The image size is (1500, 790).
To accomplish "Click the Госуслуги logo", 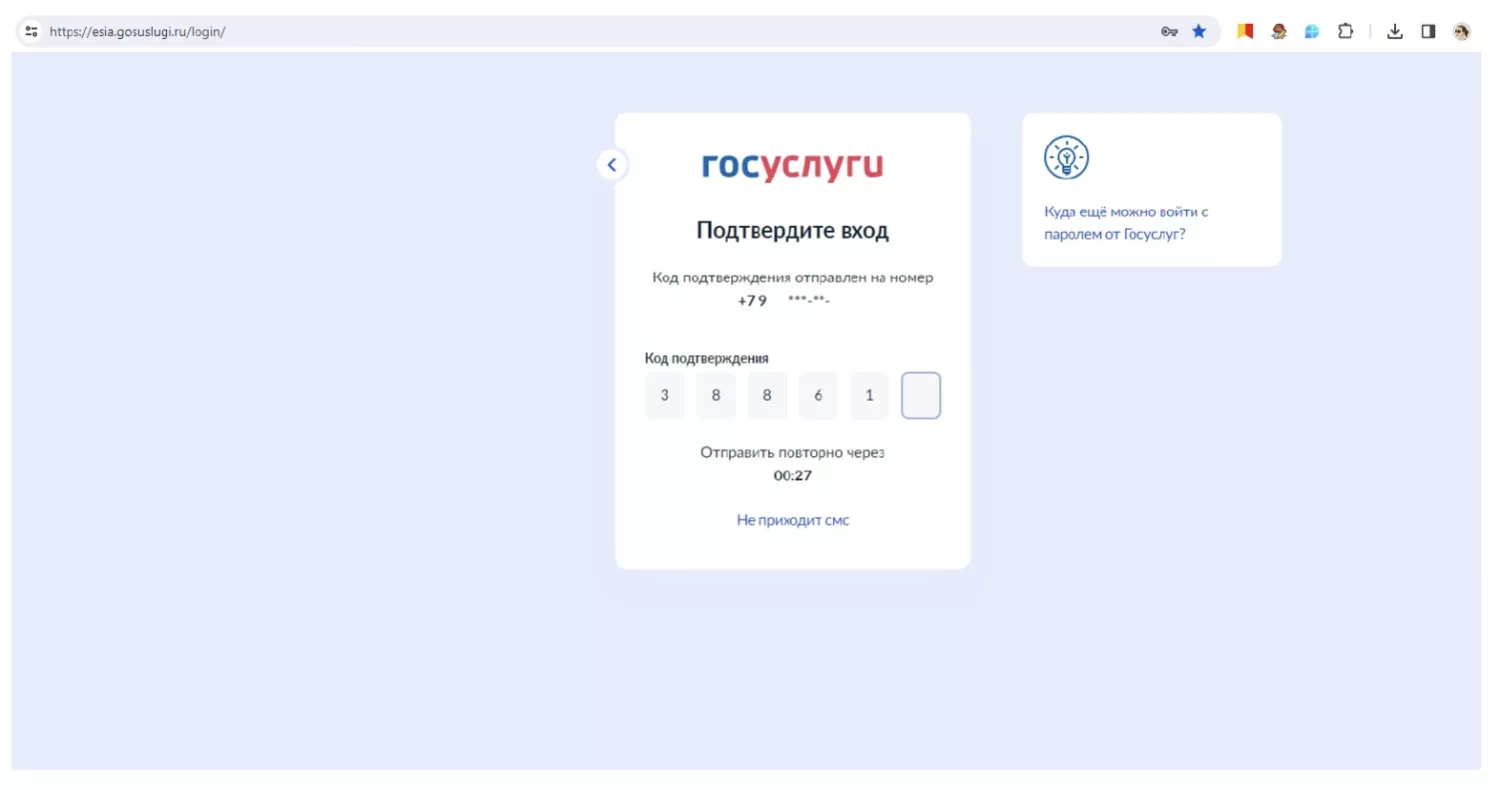I will (x=792, y=166).
